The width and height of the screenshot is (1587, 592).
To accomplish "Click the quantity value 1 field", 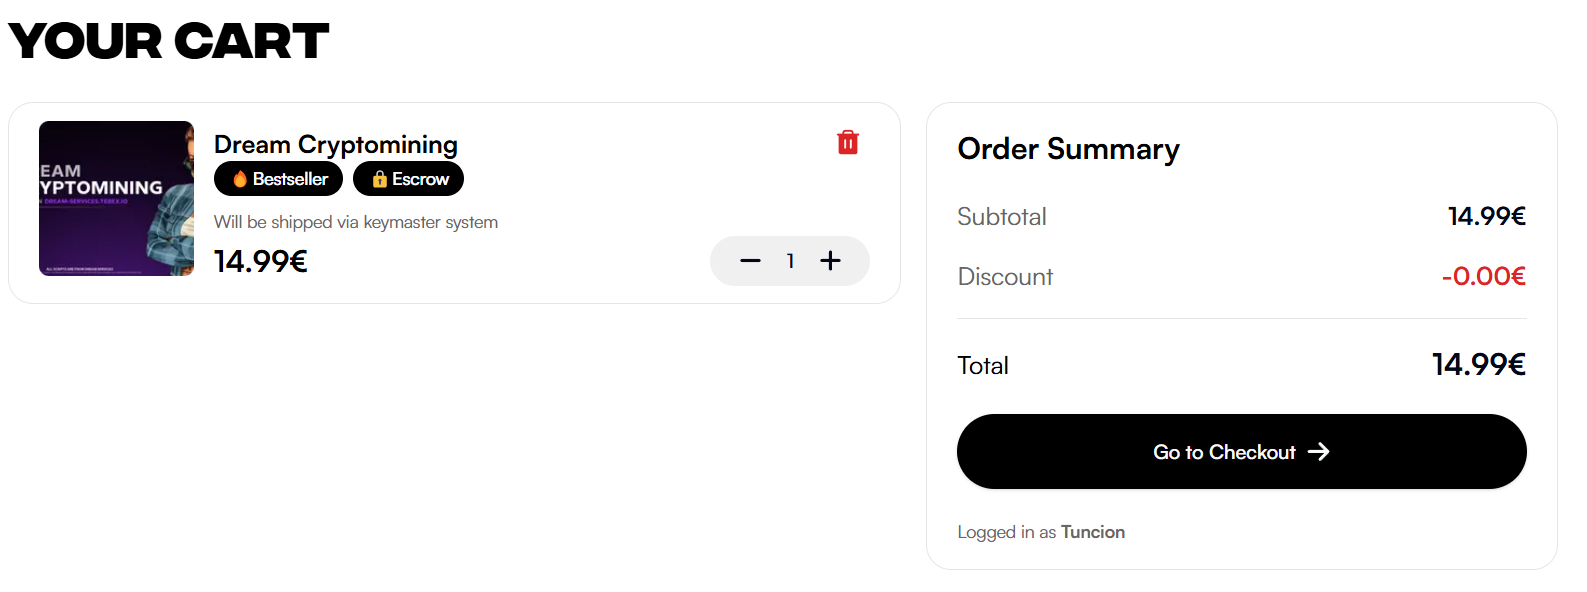I will point(790,261).
